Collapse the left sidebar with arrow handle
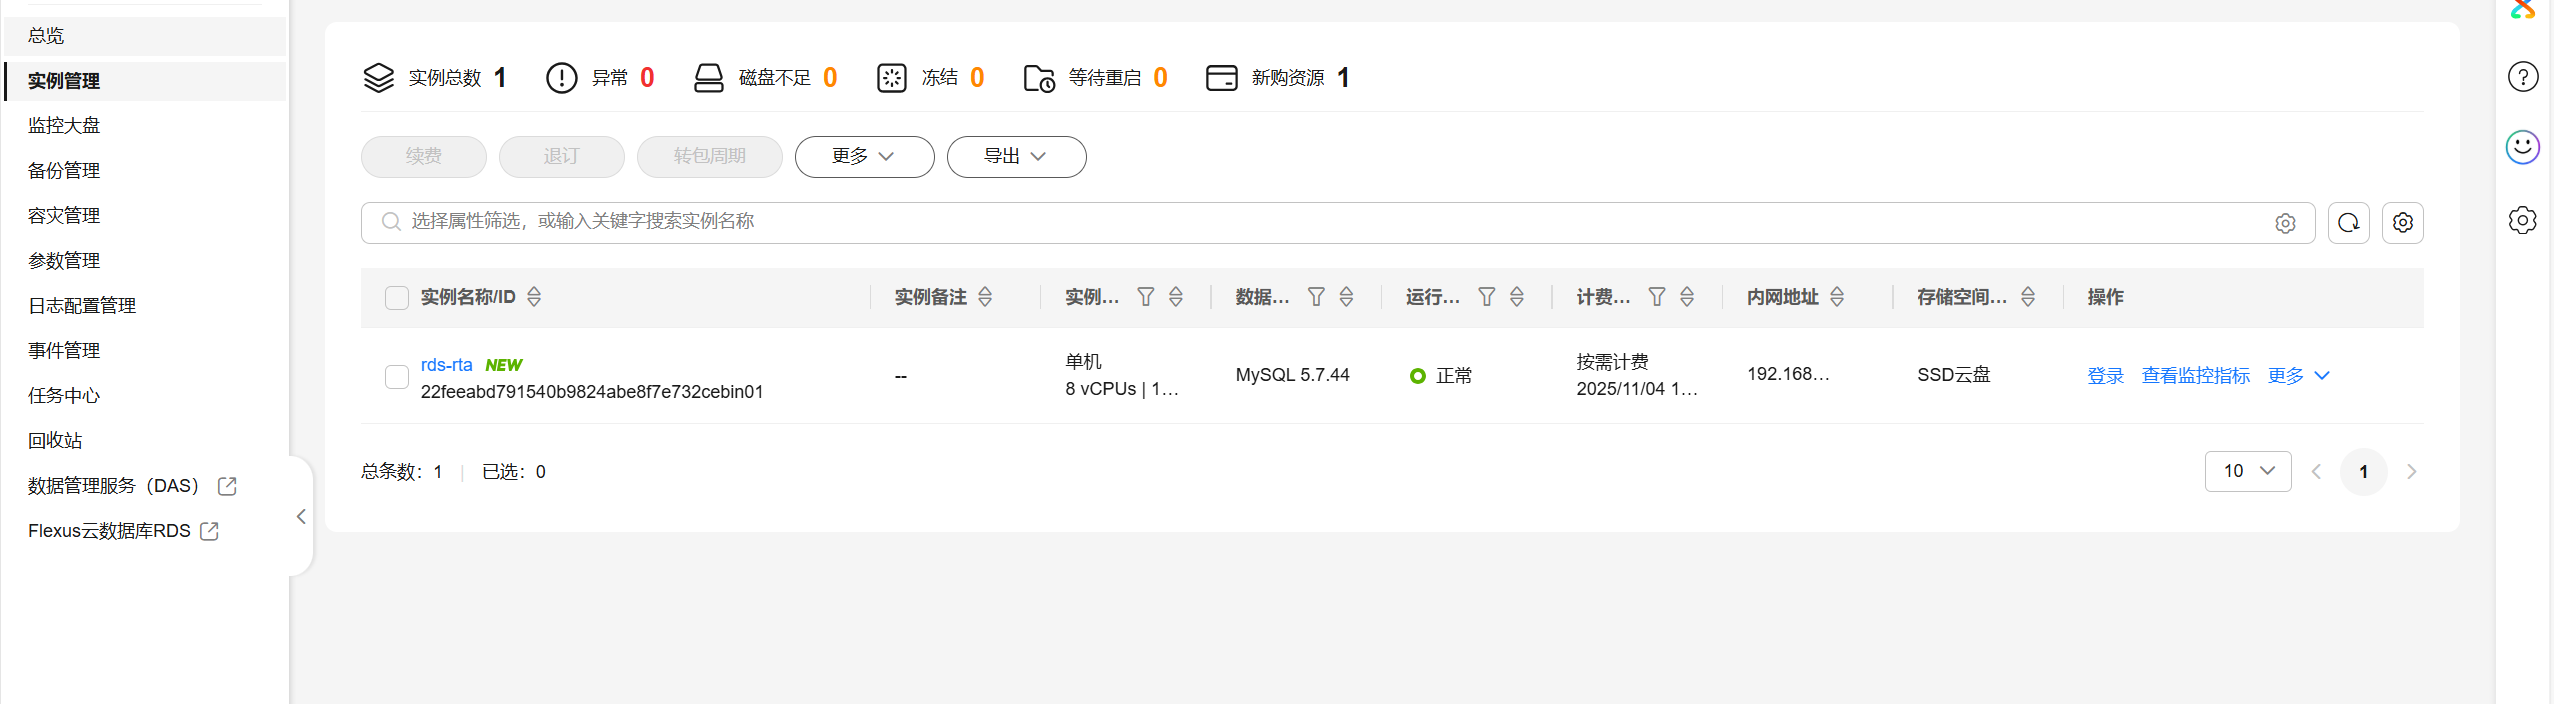2554x704 pixels. [301, 516]
